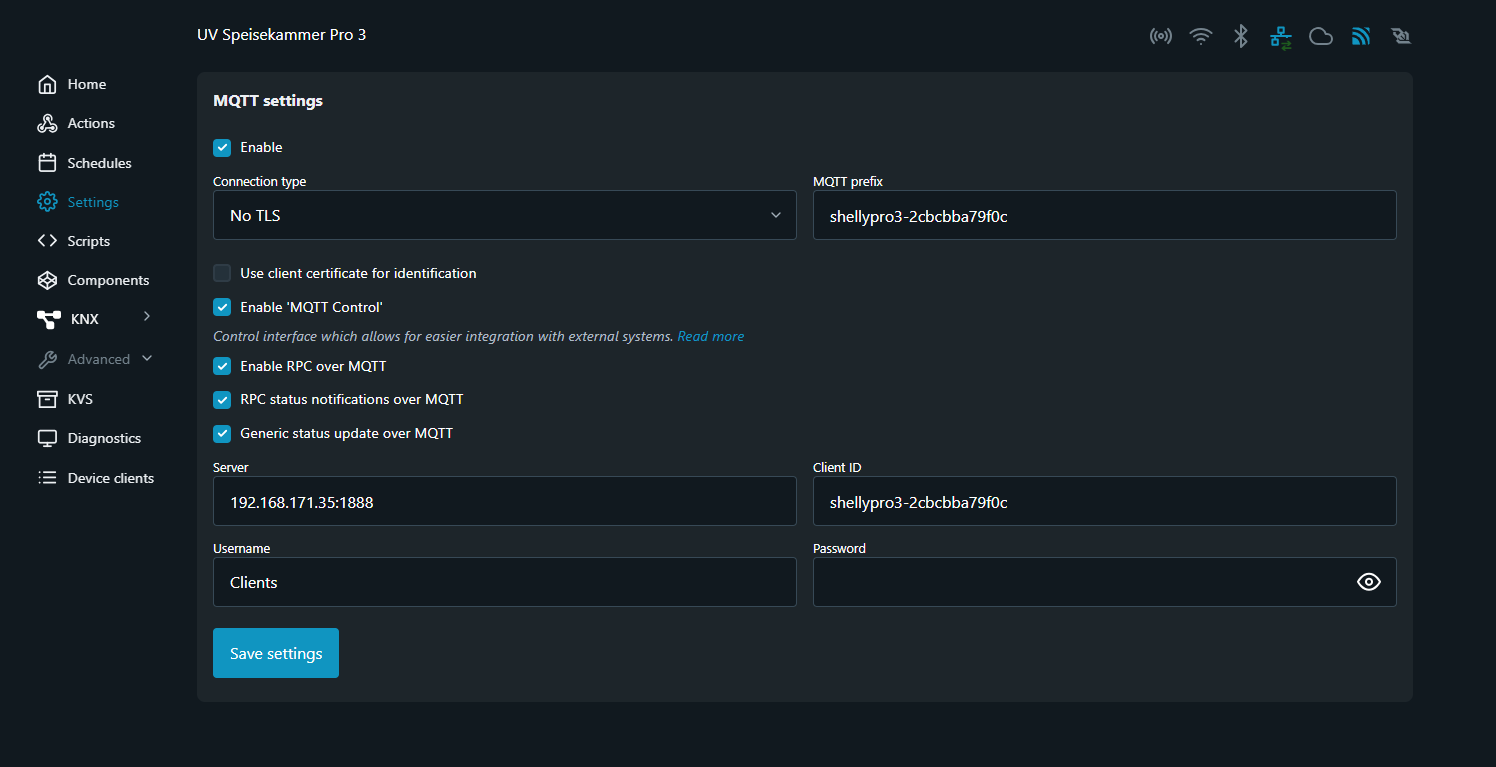Toggle 'Enable RPC over MQTT' checkbox
Viewport: 1496px width, 767px height.
click(x=222, y=366)
